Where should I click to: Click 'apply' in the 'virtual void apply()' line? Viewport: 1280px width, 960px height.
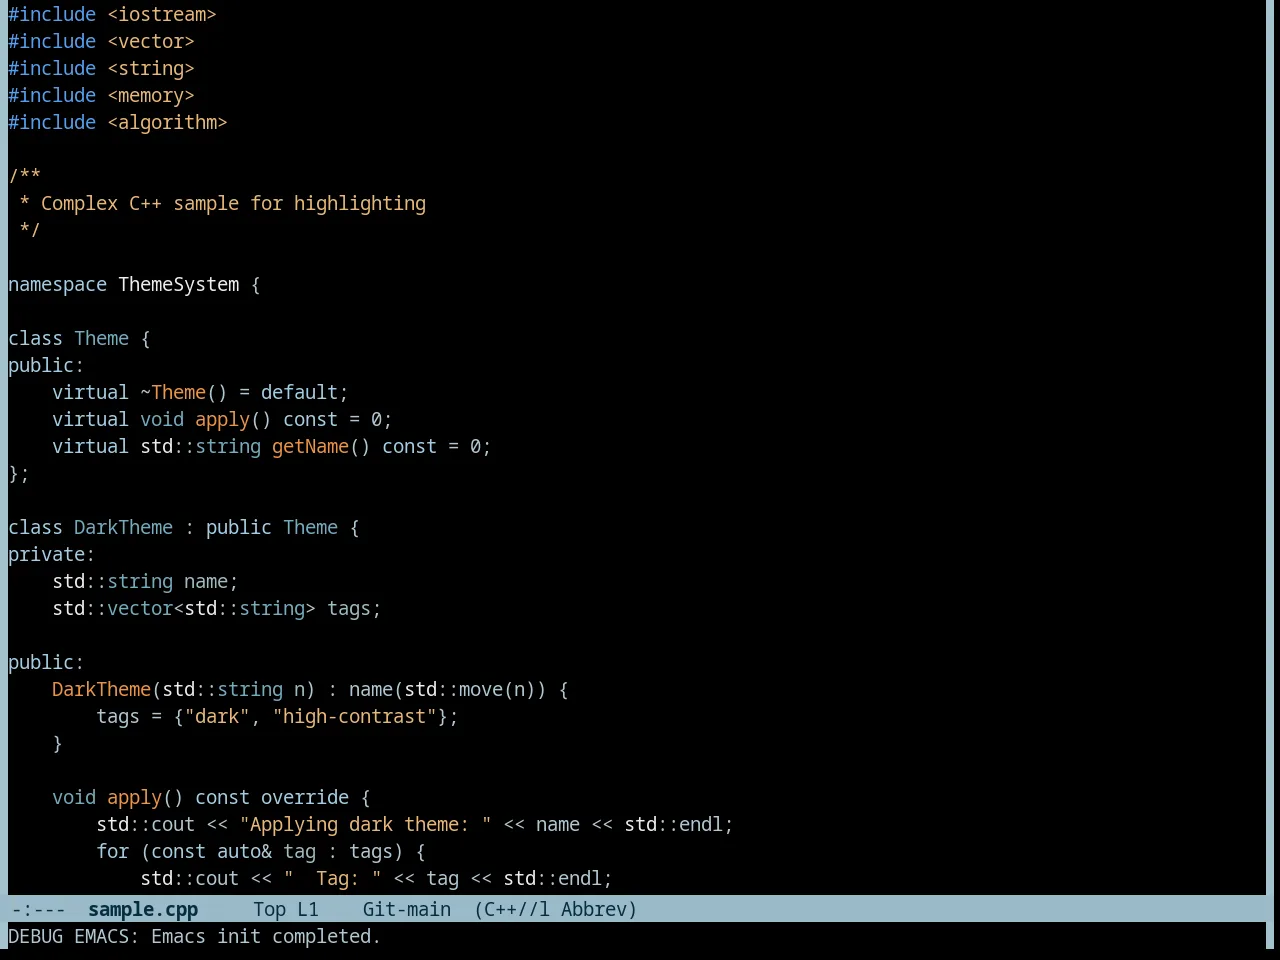pyautogui.click(x=222, y=419)
